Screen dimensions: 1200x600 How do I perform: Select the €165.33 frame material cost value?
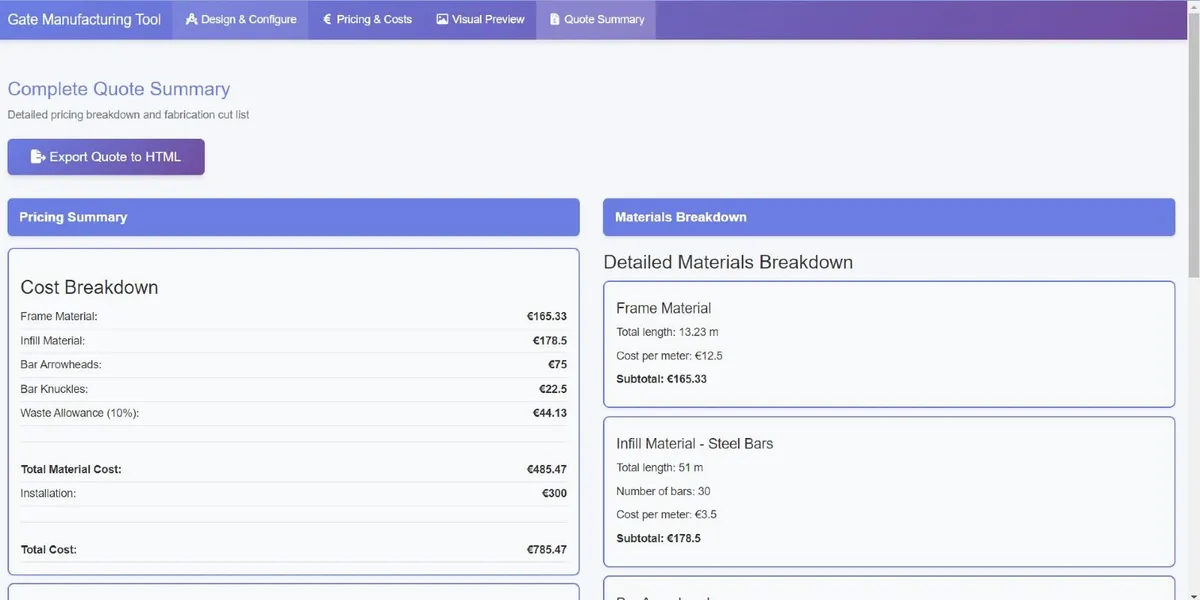coord(547,316)
